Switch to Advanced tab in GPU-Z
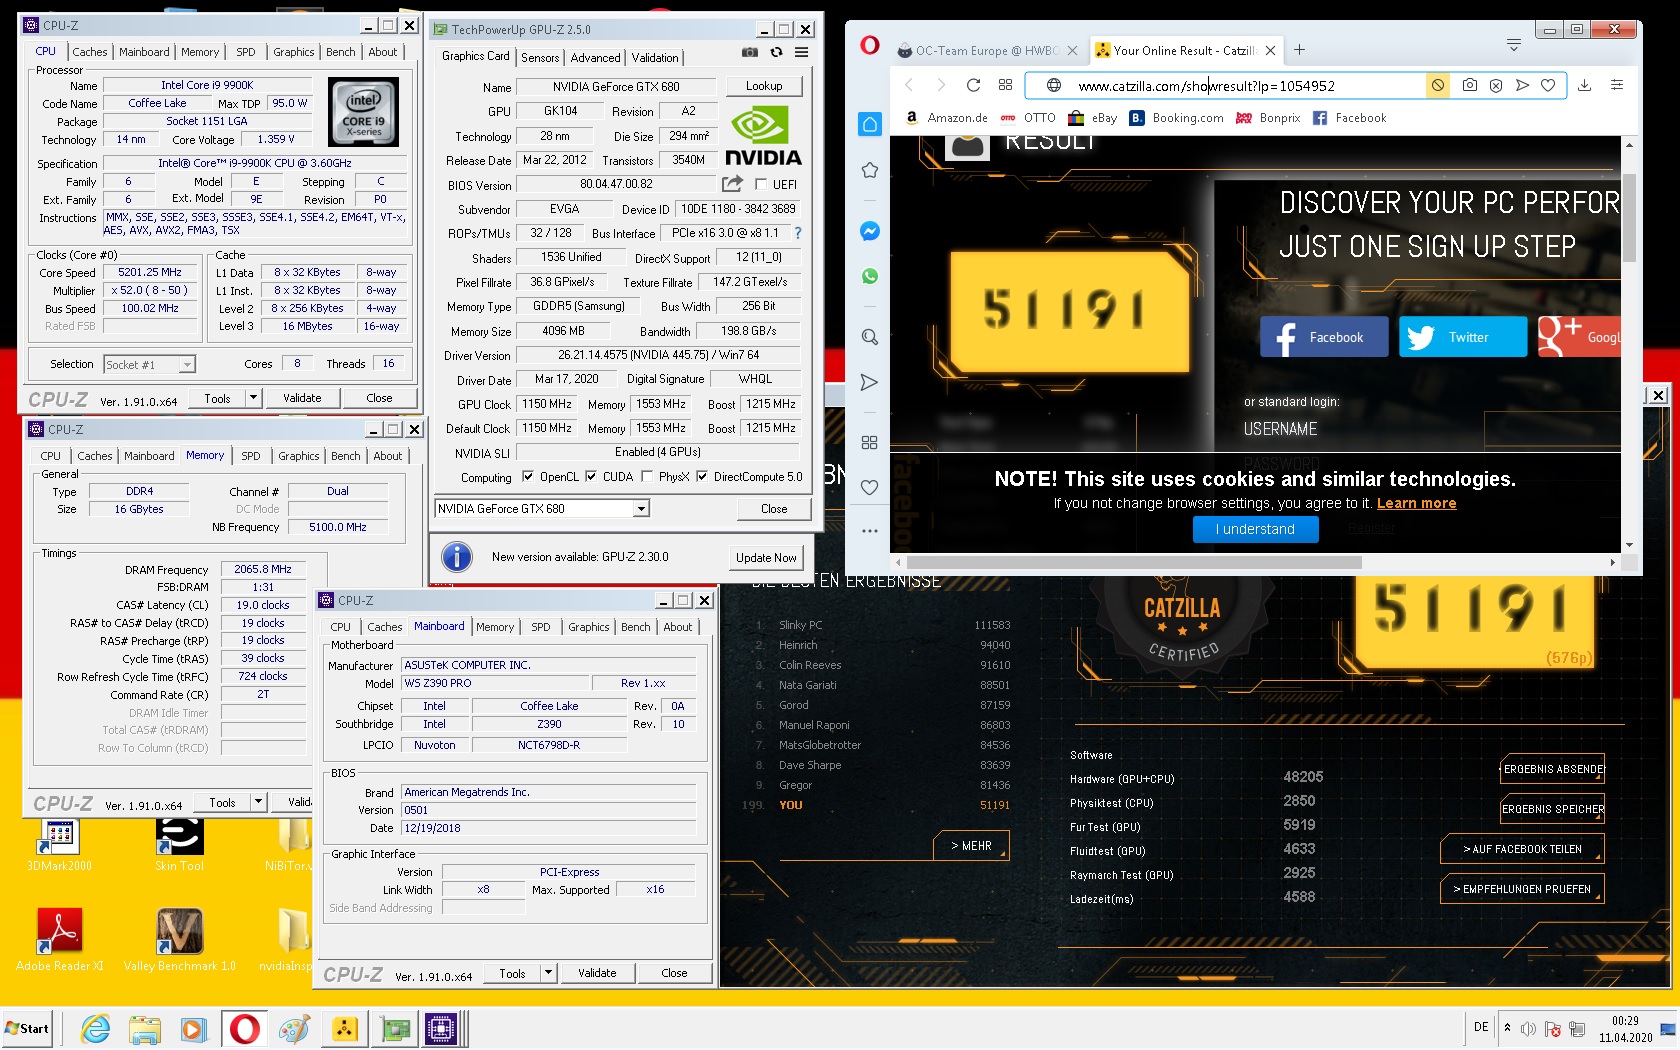Image resolution: width=1680 pixels, height=1050 pixels. click(596, 58)
